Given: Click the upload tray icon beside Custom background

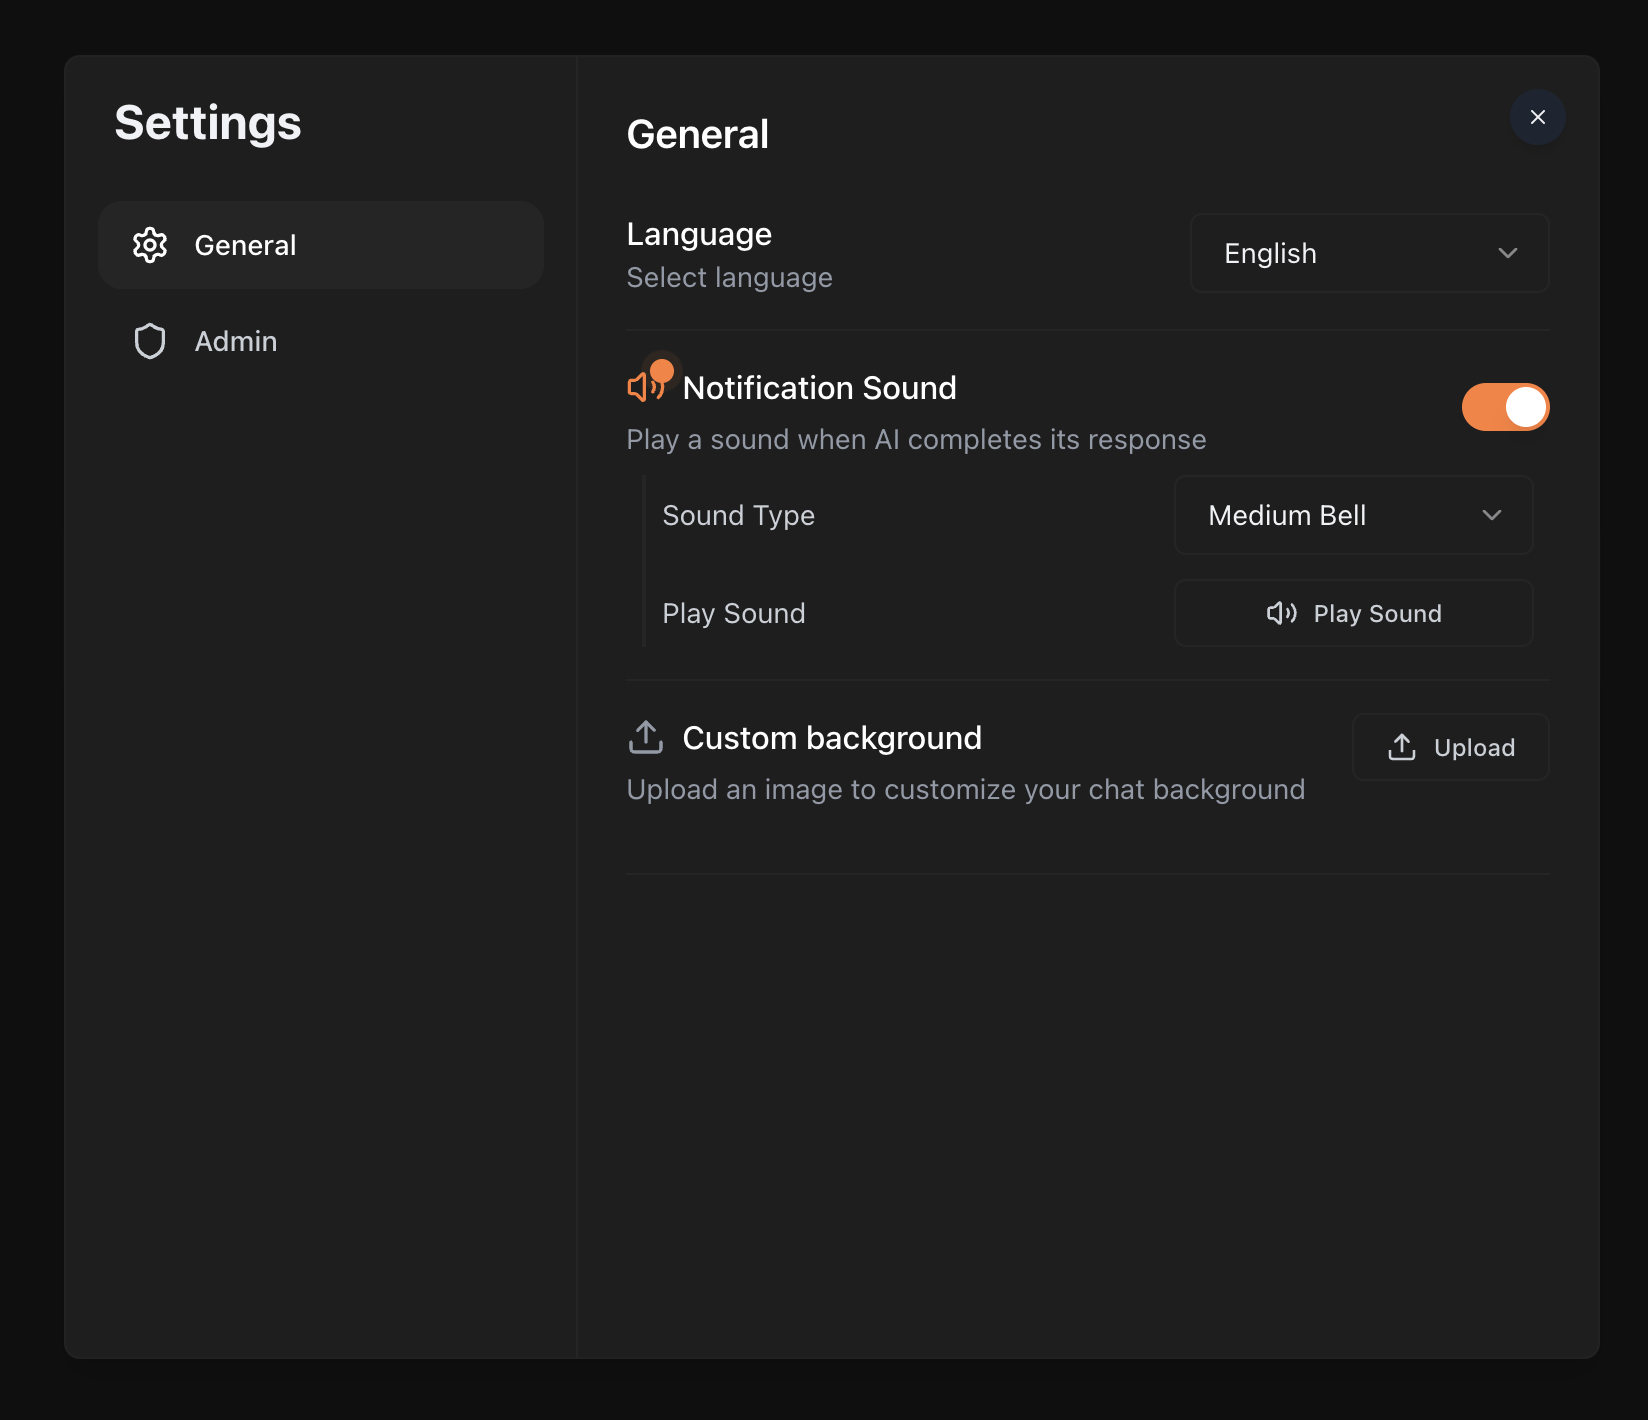Looking at the screenshot, I should 646,738.
